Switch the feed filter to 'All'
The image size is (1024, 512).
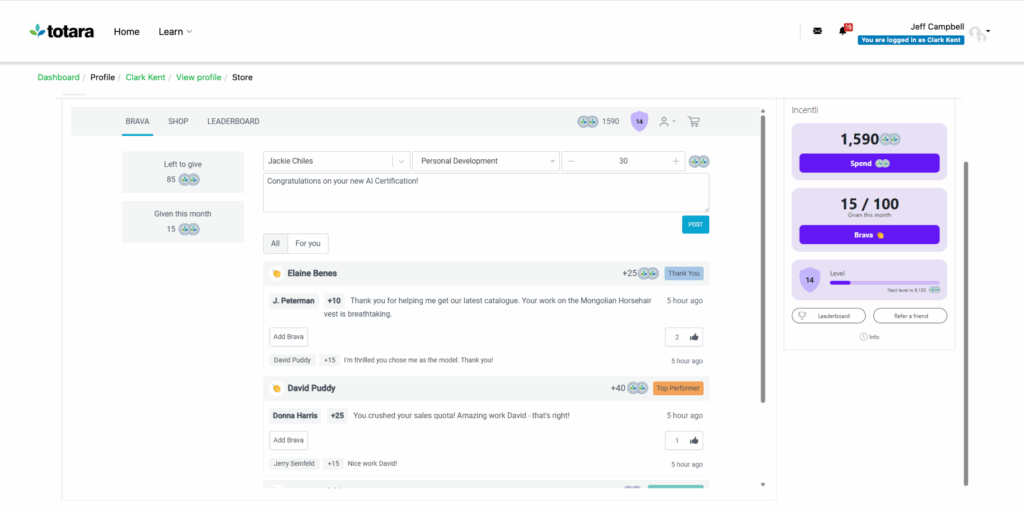(275, 243)
